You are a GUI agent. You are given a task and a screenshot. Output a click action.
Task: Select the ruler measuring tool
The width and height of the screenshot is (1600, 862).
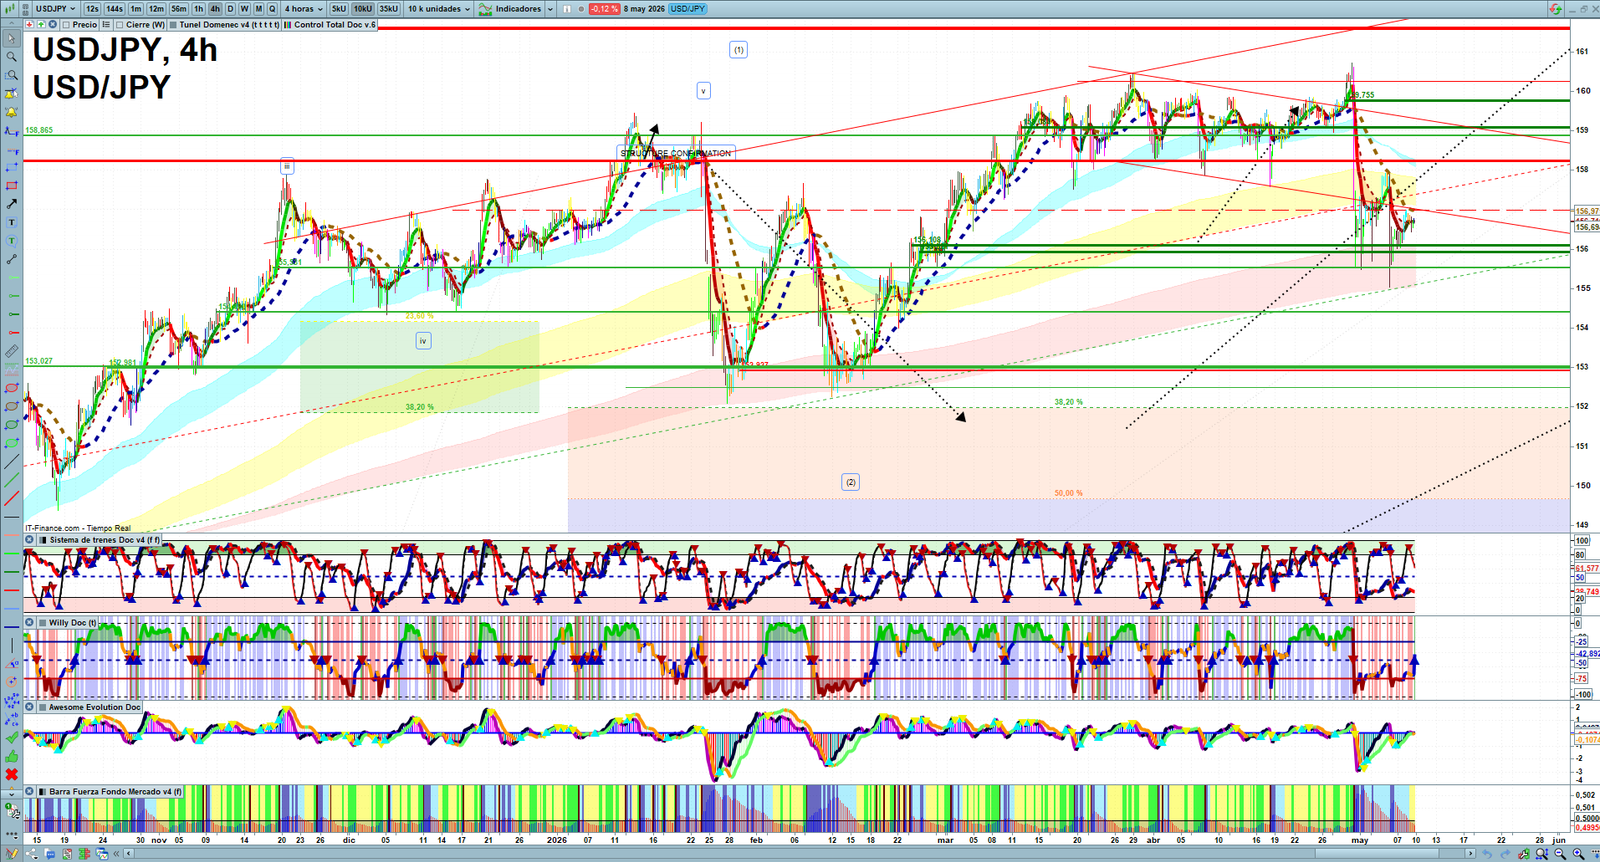(x=12, y=351)
